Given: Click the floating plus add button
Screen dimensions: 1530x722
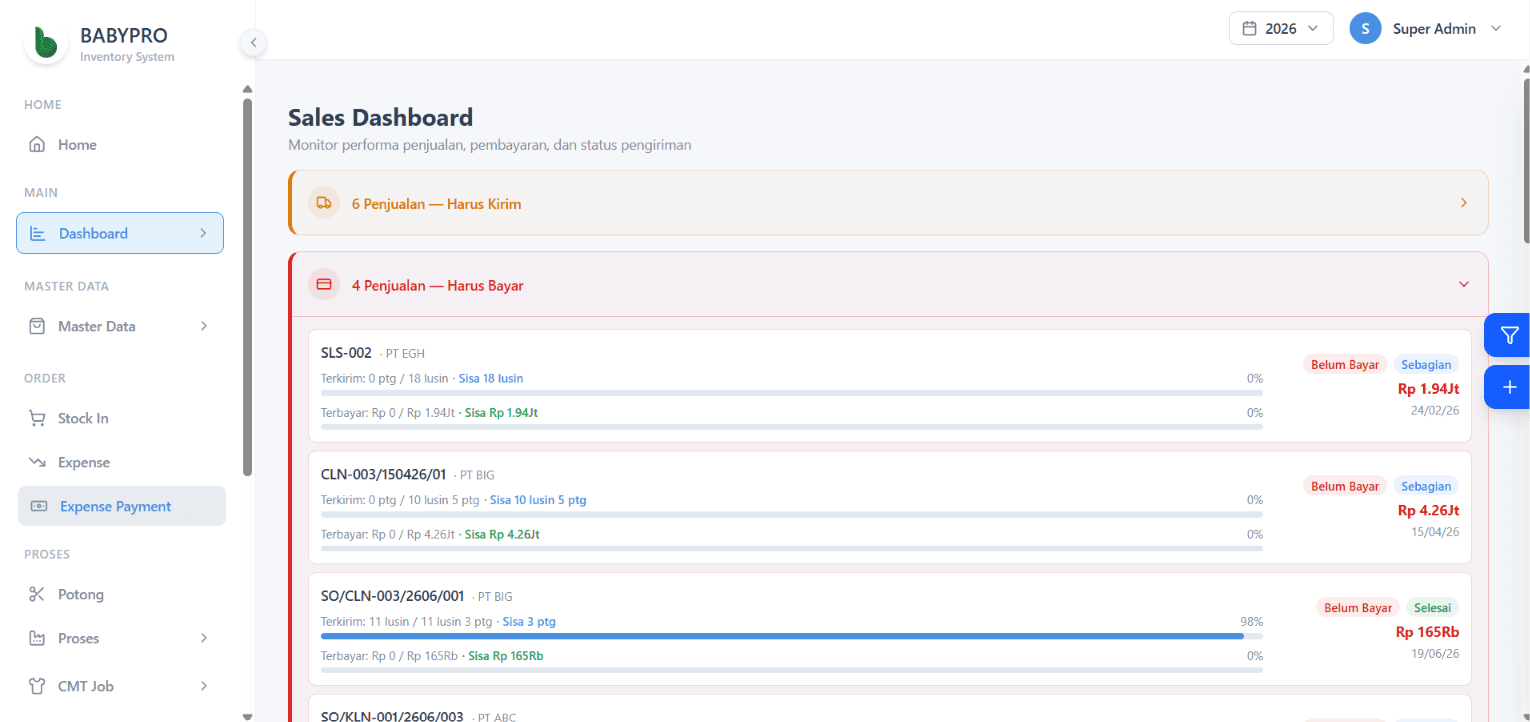Looking at the screenshot, I should (x=1508, y=387).
